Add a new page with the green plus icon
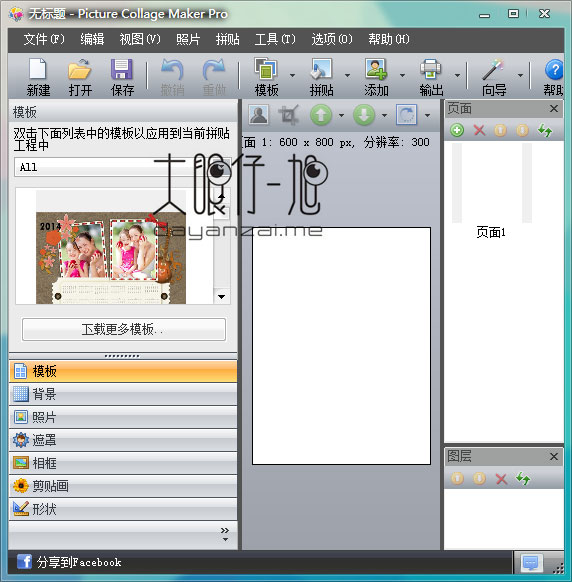 coord(457,130)
